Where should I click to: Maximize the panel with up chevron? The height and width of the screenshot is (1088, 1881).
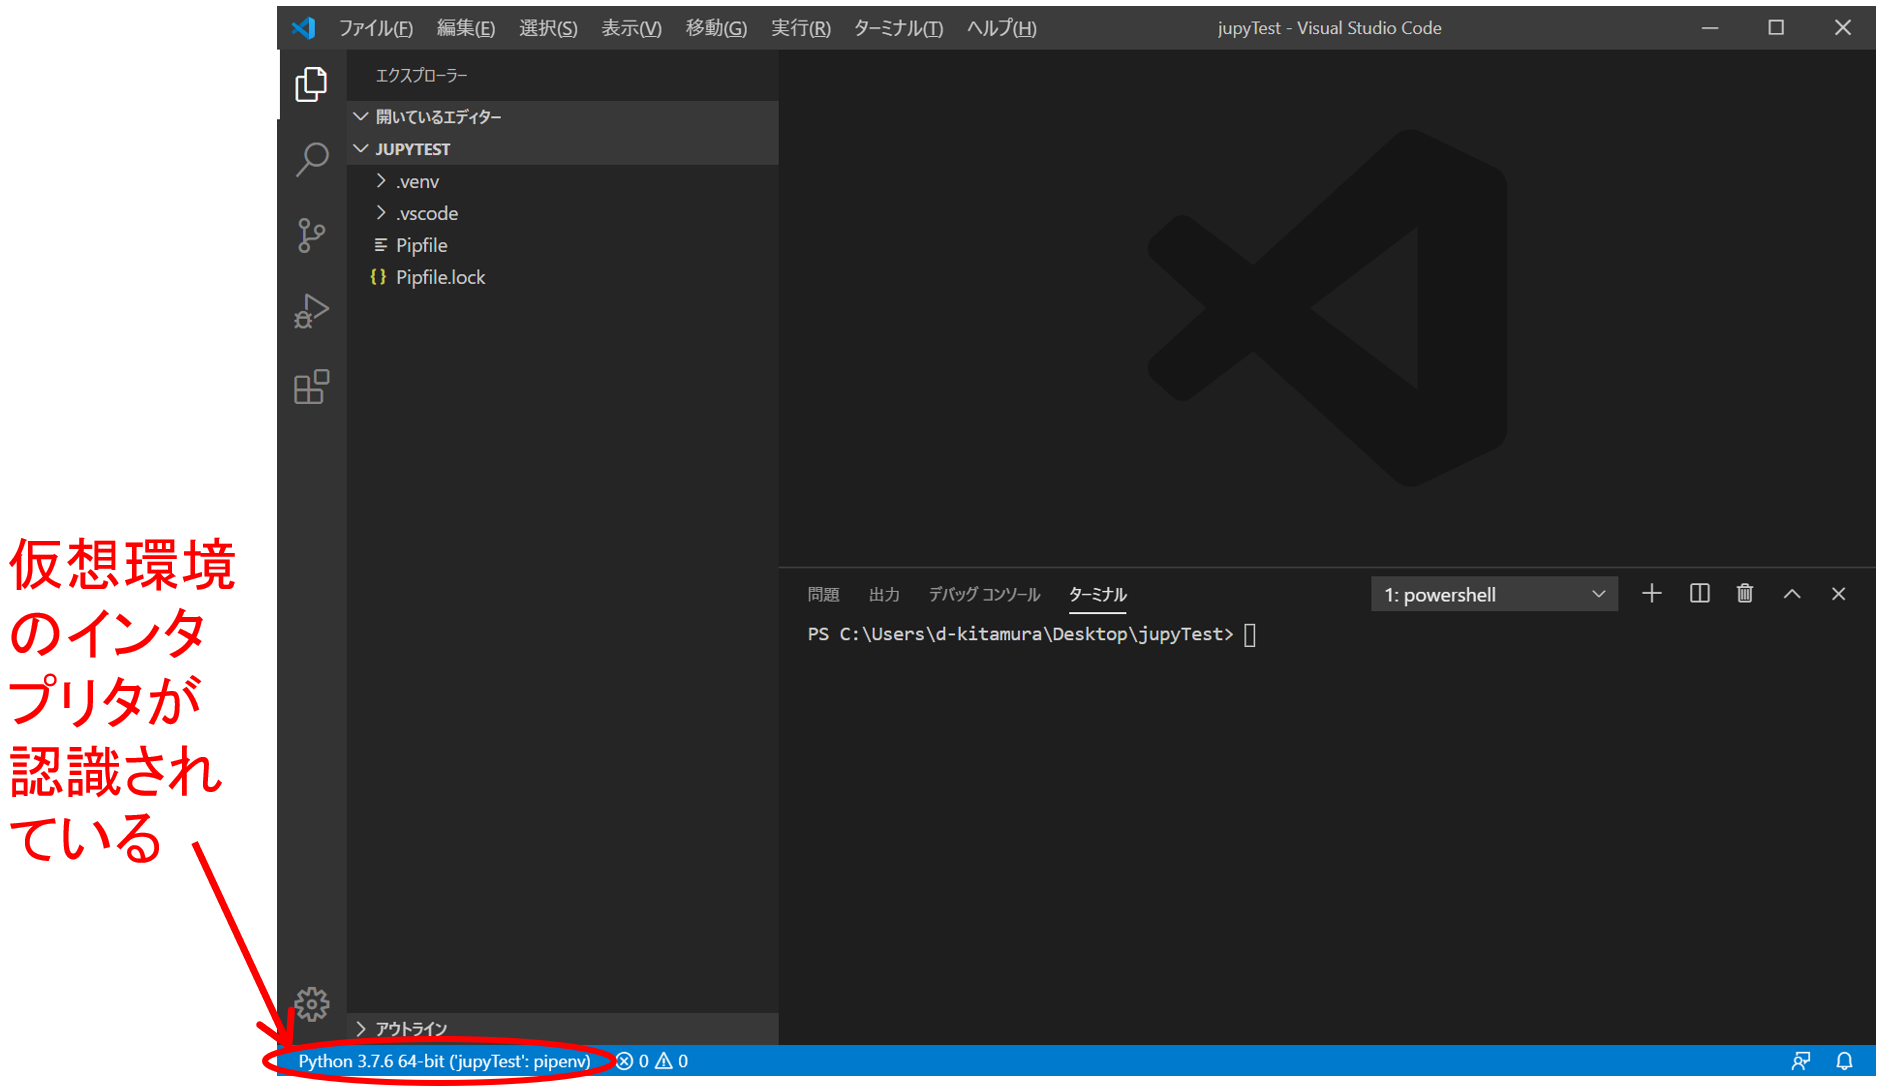click(x=1792, y=594)
